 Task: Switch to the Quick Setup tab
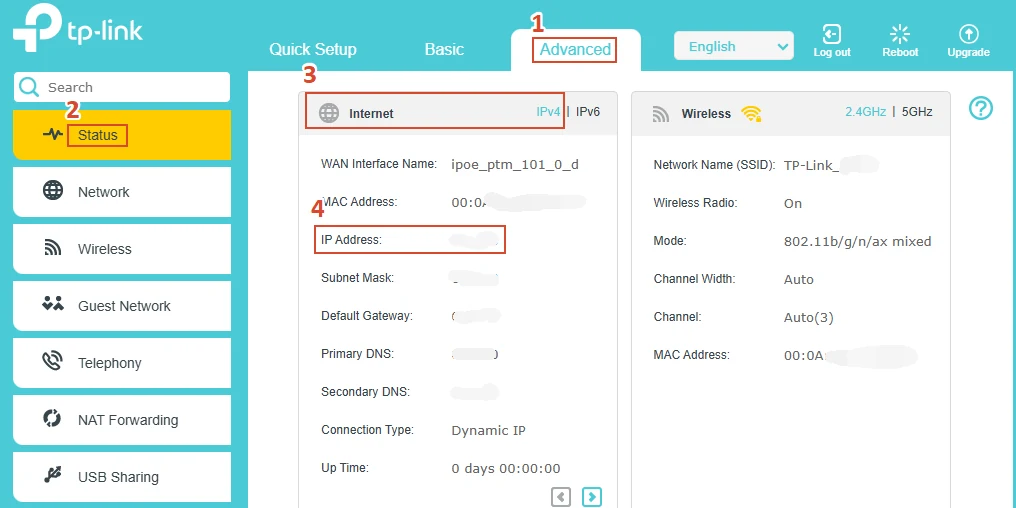313,49
